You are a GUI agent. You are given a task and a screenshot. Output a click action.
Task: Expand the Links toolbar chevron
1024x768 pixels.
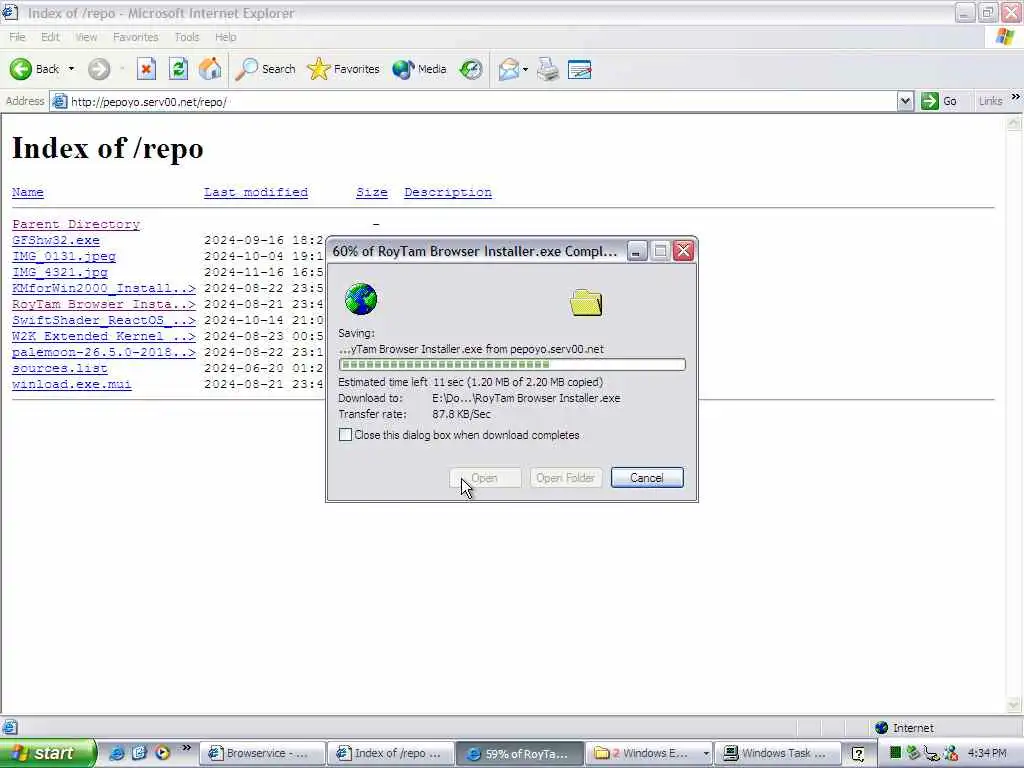(x=1016, y=97)
